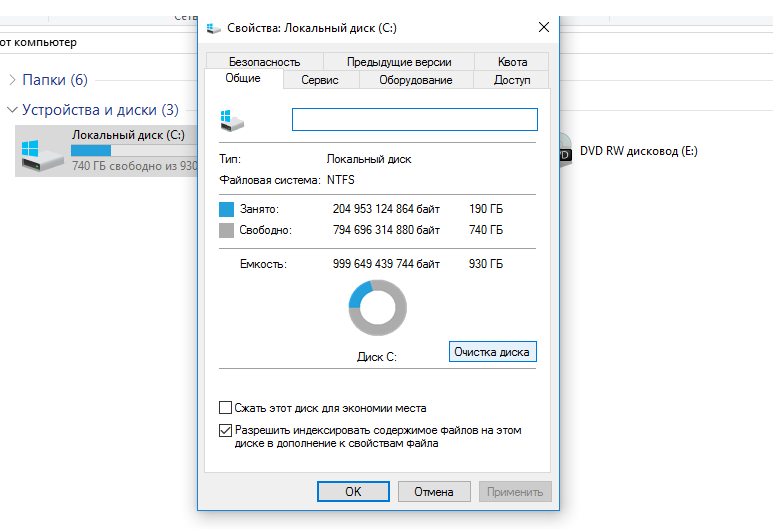Click the NTFS file system value
This screenshot has height=529, width=773.
341,180
